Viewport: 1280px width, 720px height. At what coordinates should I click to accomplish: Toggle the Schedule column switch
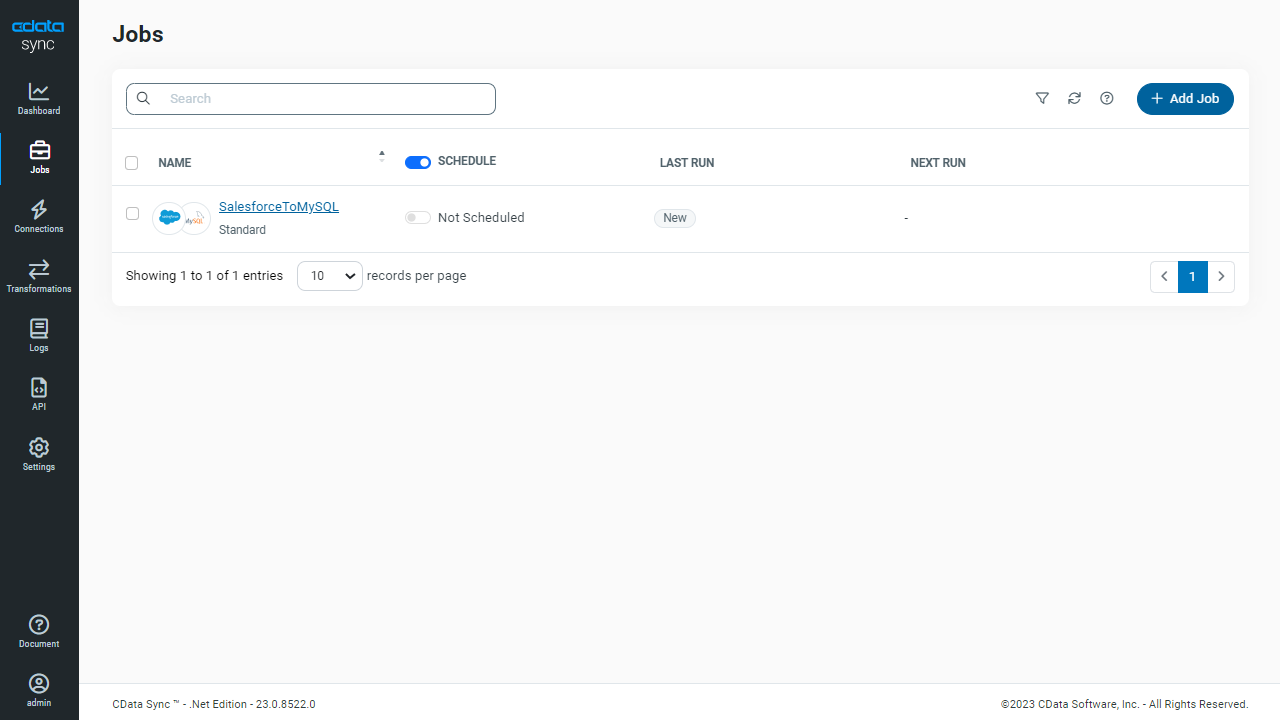pos(418,162)
